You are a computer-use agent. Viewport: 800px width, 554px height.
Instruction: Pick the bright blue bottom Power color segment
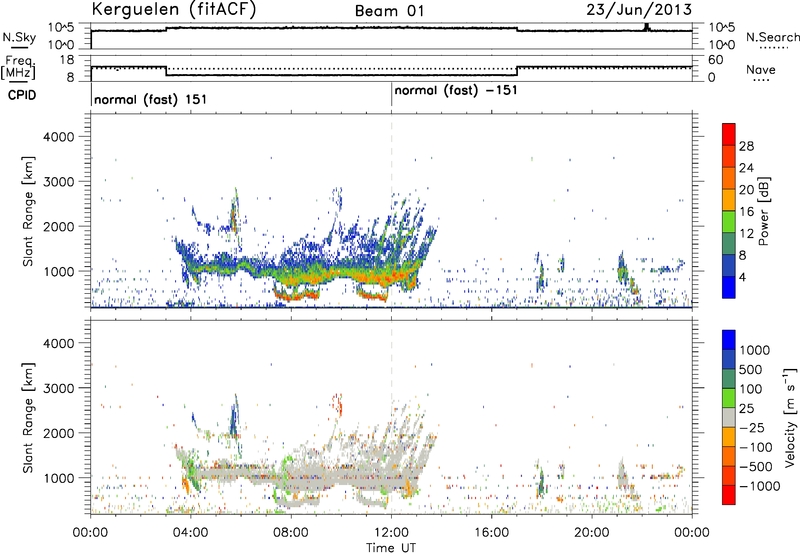coord(729,287)
